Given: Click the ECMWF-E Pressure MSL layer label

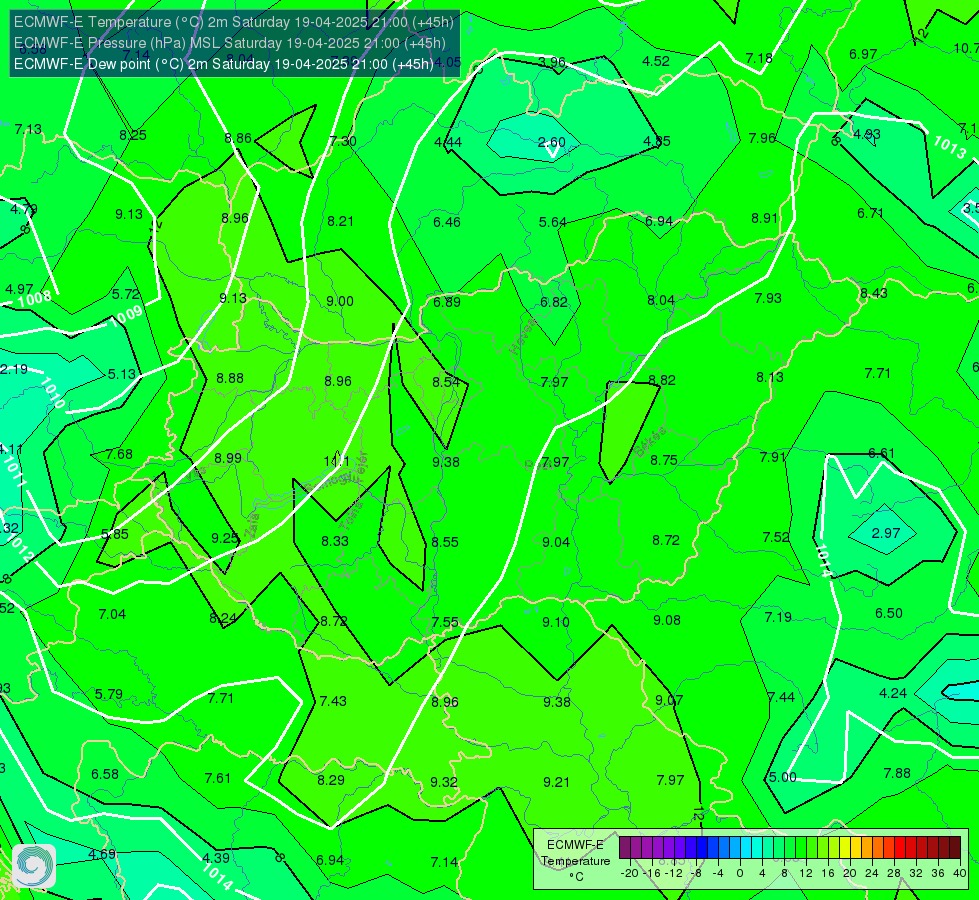Looking at the screenshot, I should (230, 43).
